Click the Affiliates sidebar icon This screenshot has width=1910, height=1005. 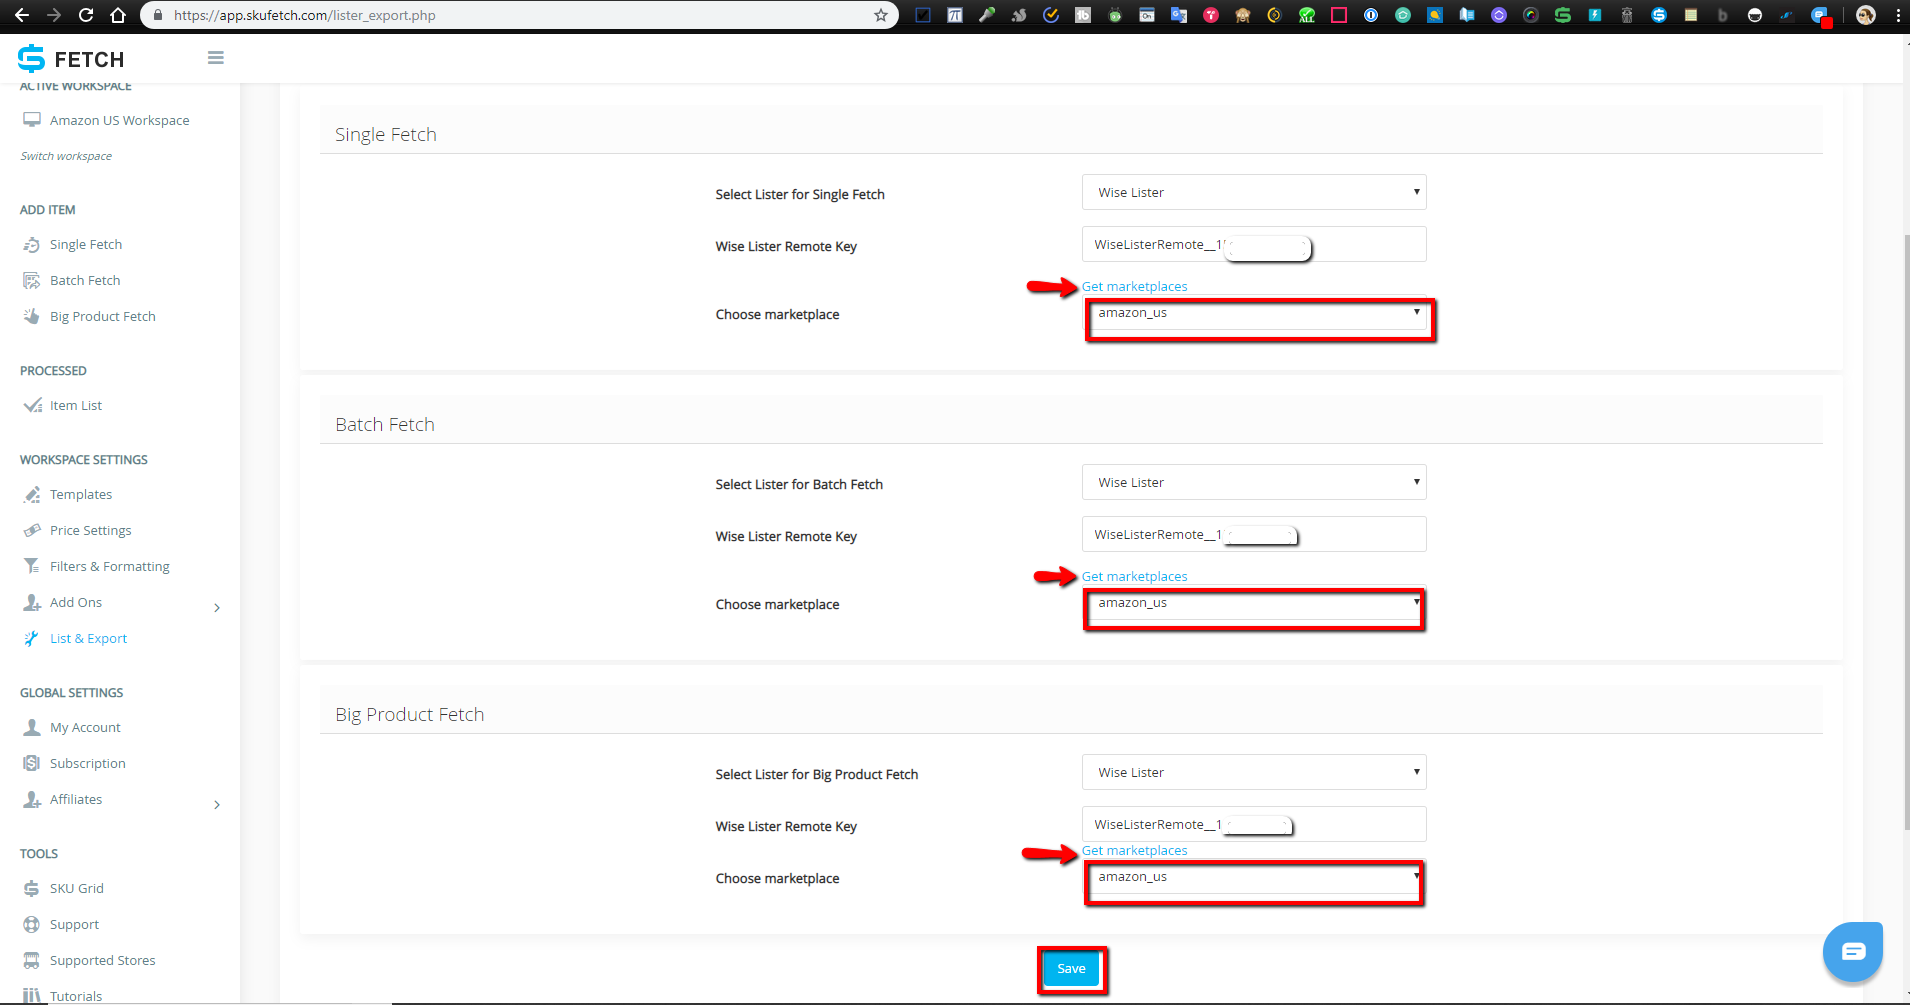tap(32, 800)
